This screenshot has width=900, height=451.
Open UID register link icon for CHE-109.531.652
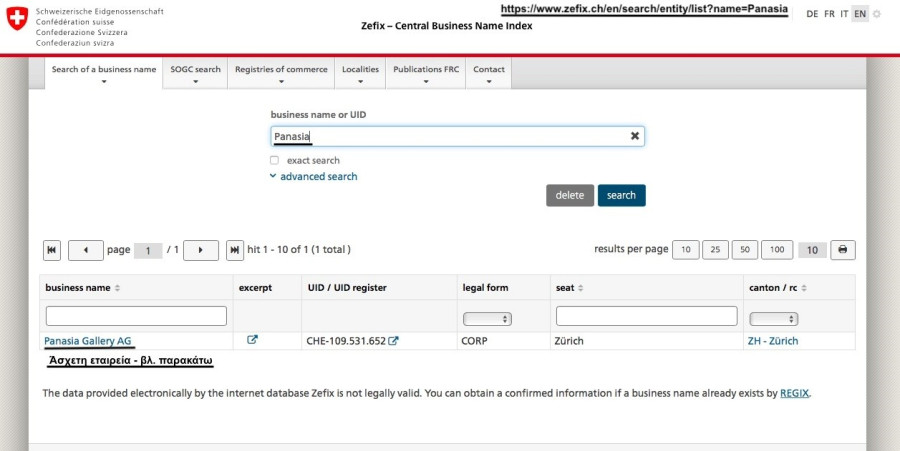(x=393, y=341)
